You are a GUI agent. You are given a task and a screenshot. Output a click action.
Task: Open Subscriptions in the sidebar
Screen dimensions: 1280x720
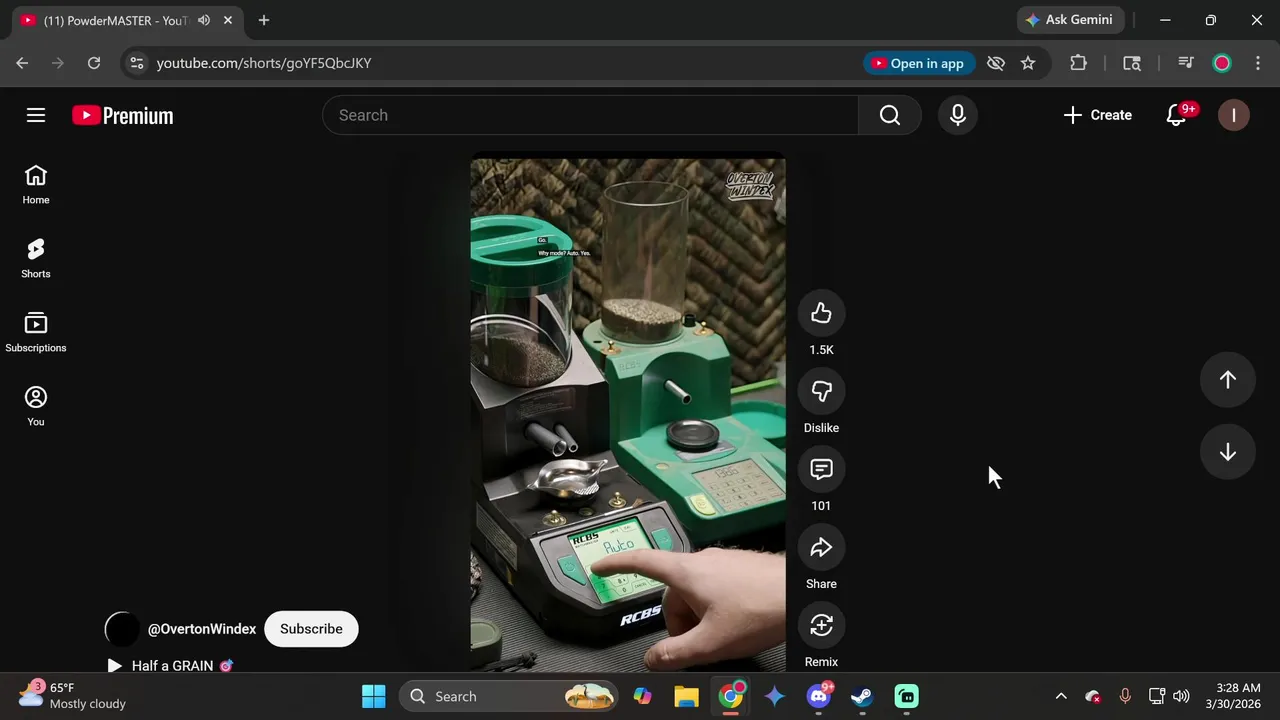tap(36, 333)
